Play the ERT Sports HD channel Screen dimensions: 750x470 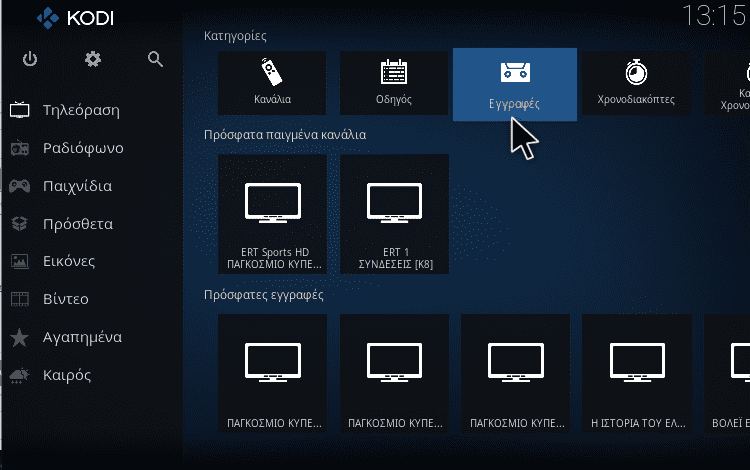coord(272,214)
